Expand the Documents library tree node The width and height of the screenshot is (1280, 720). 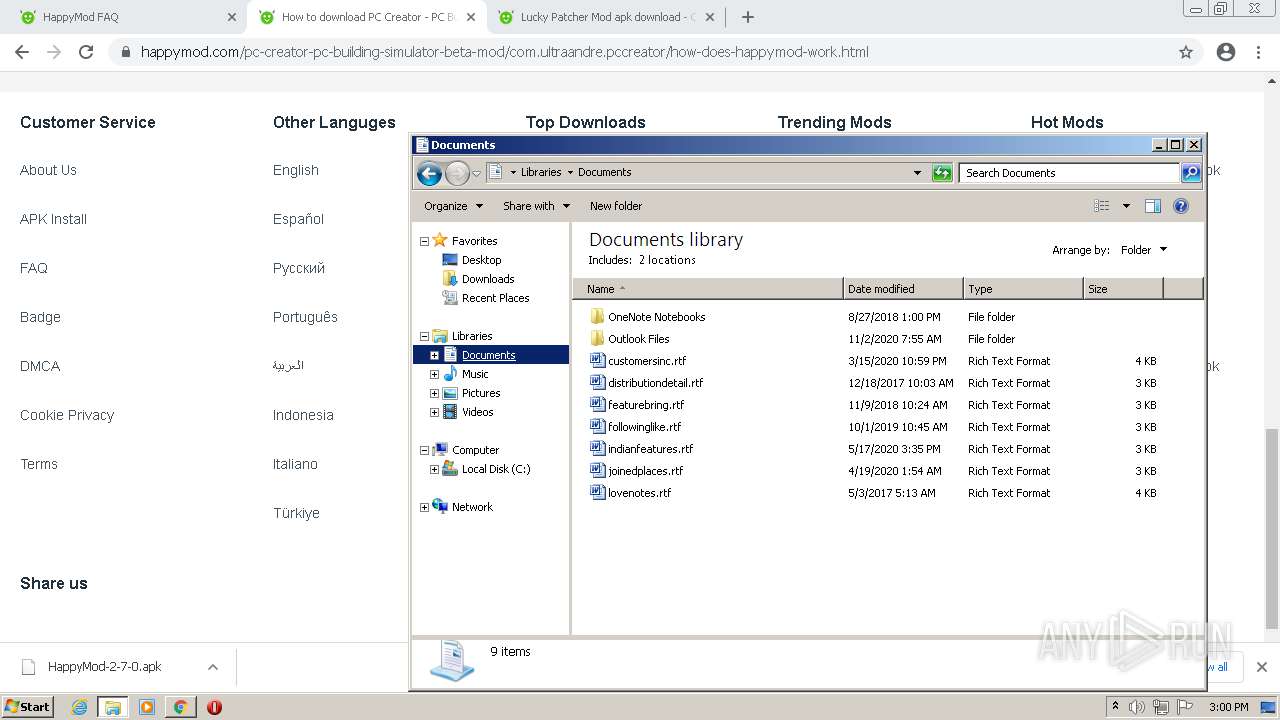434,355
